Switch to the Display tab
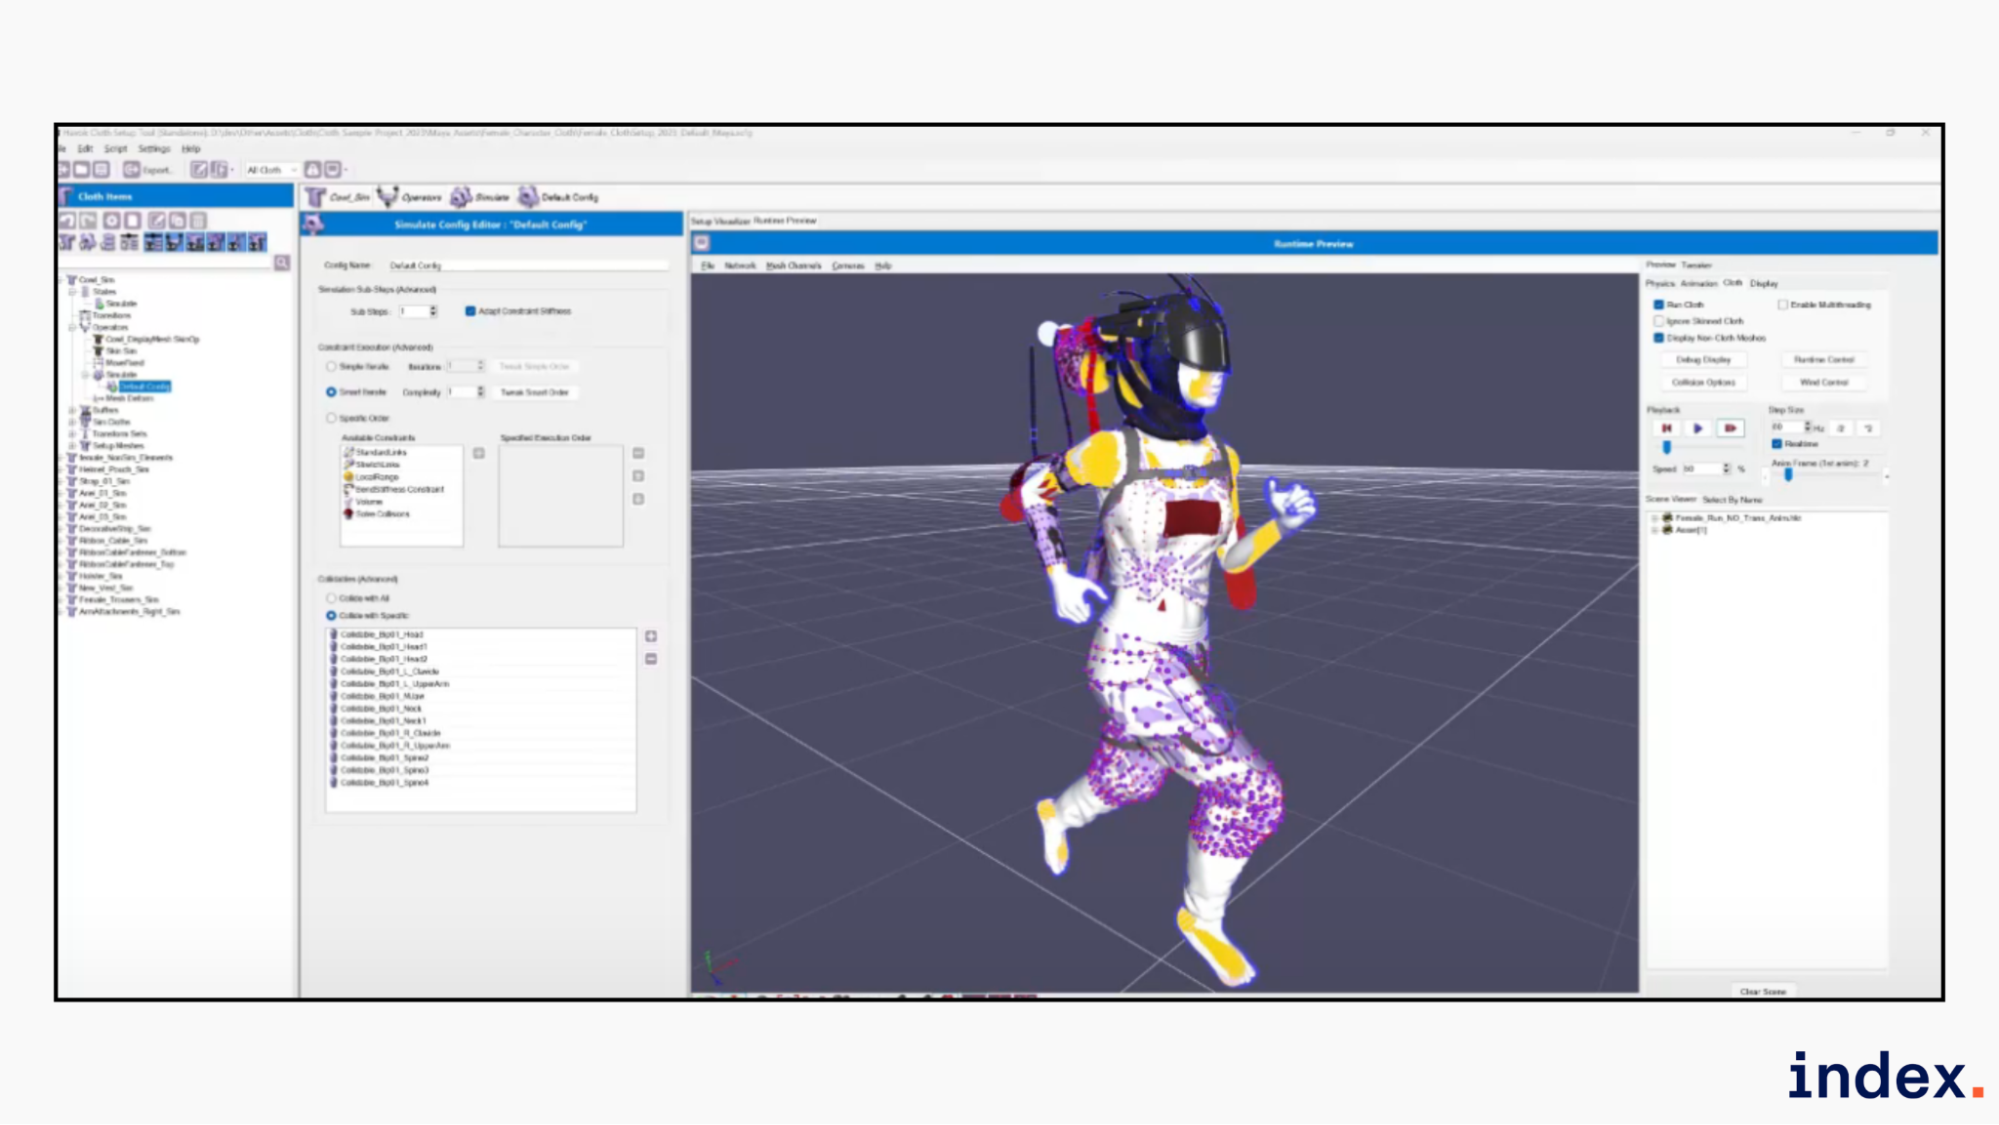This screenshot has height=1125, width=1999. (1763, 284)
